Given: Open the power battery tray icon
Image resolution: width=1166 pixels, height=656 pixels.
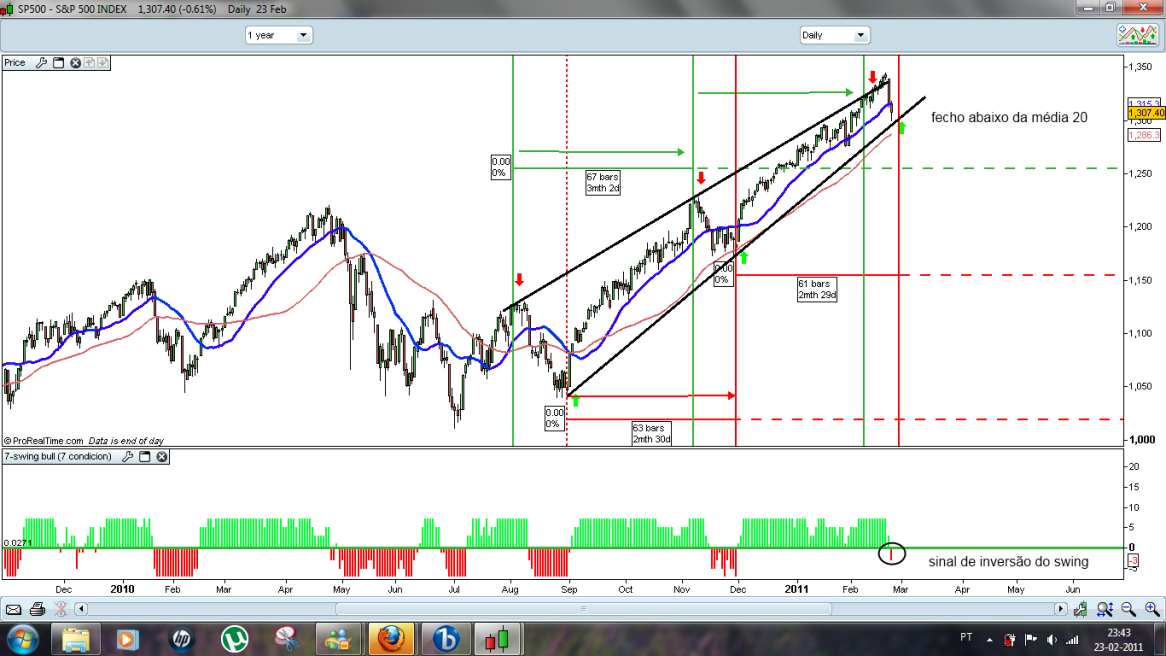Looking at the screenshot, I should tap(1010, 640).
